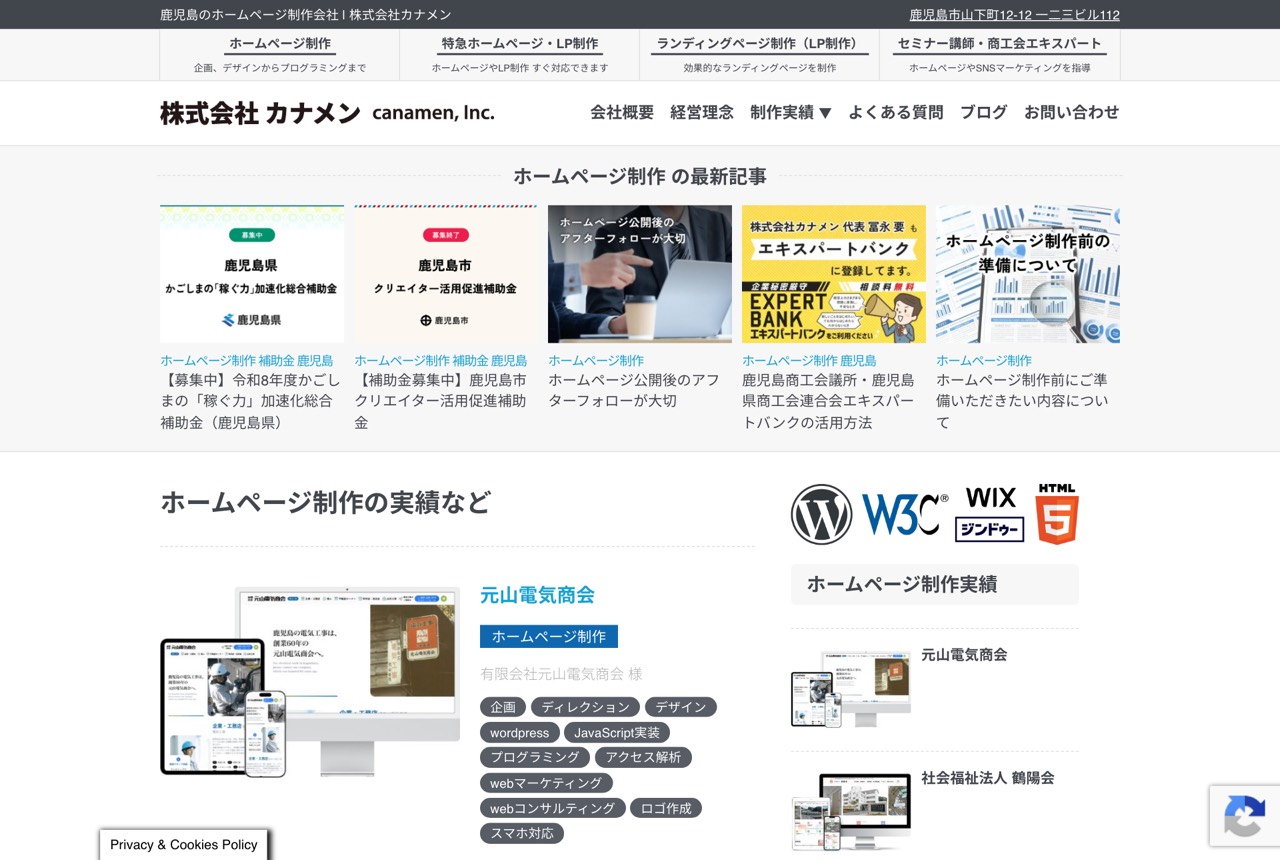Open お問い合わせ contact page
This screenshot has height=860, width=1280.
point(1072,112)
